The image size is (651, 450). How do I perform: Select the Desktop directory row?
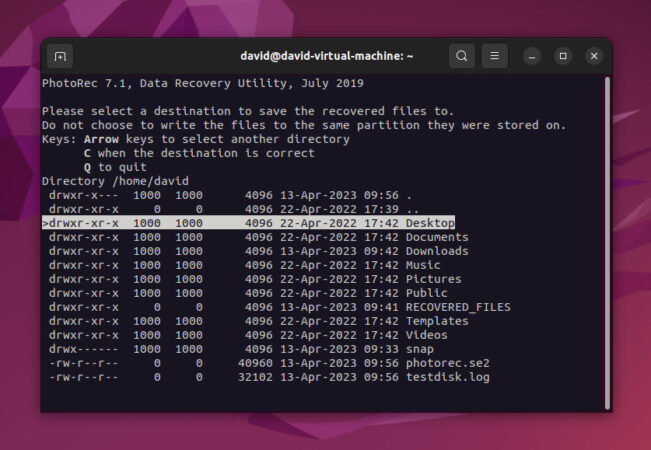pyautogui.click(x=430, y=223)
